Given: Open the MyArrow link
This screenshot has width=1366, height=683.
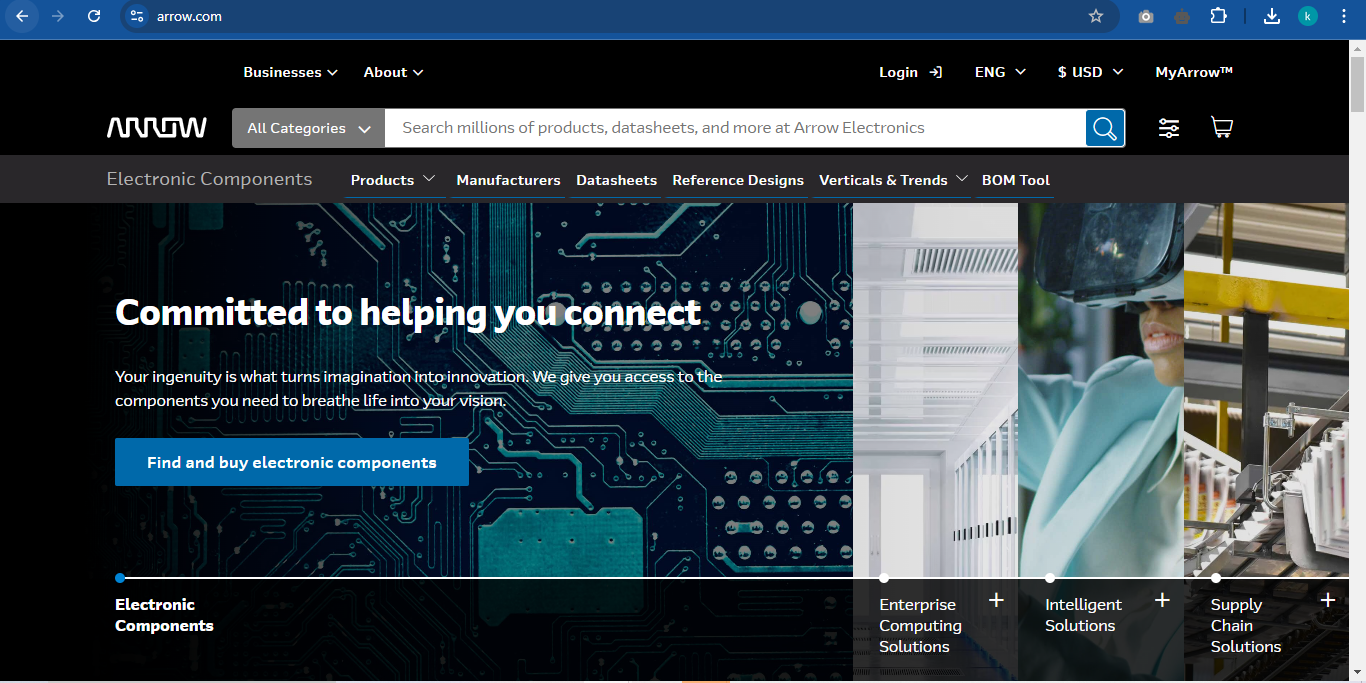Looking at the screenshot, I should pyautogui.click(x=1194, y=72).
